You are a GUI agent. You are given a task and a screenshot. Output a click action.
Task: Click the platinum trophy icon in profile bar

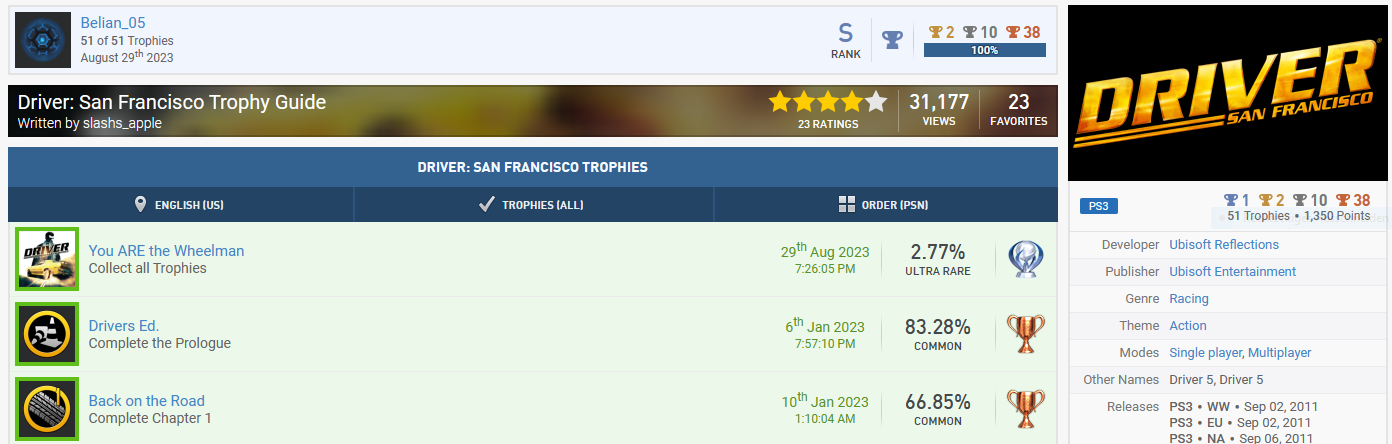coord(892,40)
